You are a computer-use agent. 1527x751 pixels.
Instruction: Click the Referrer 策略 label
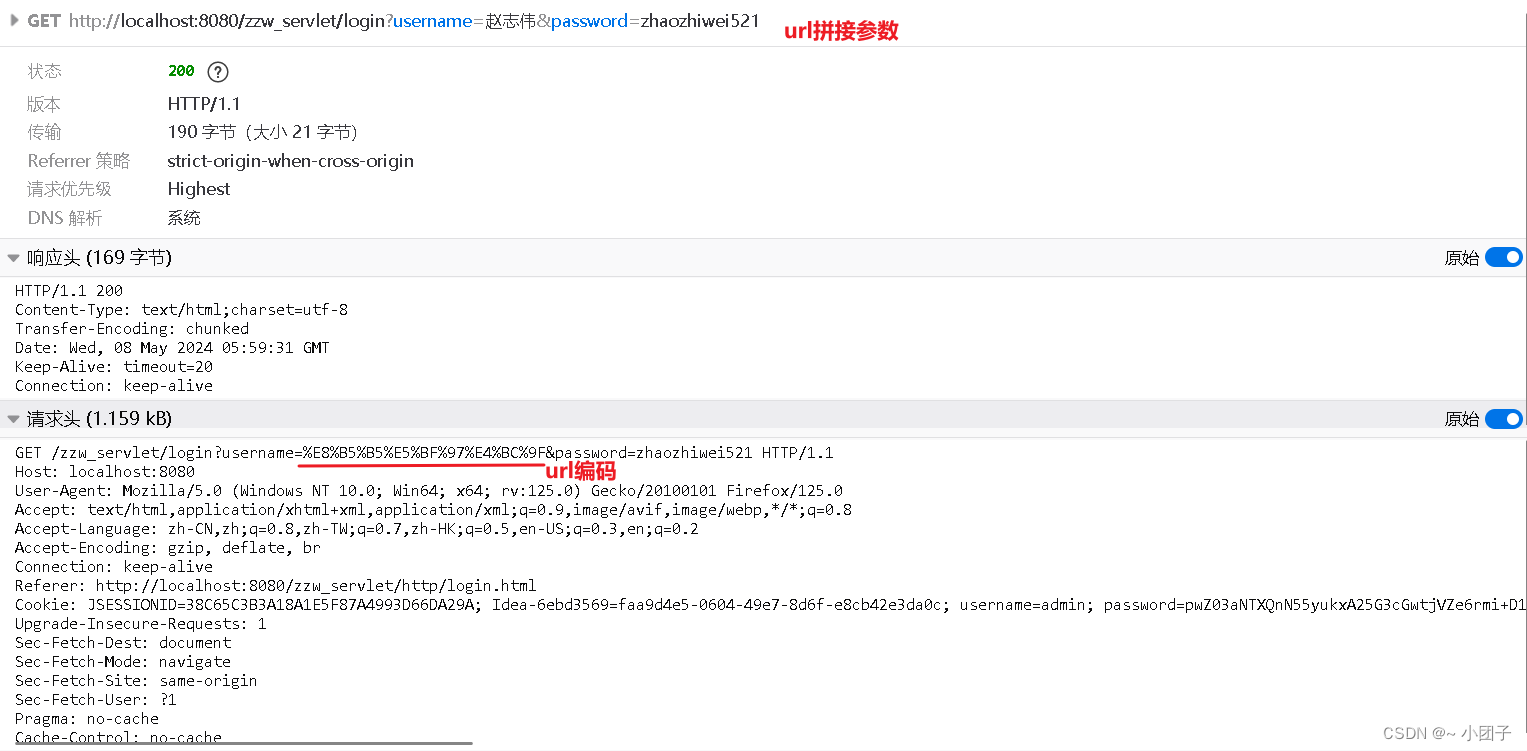click(79, 161)
